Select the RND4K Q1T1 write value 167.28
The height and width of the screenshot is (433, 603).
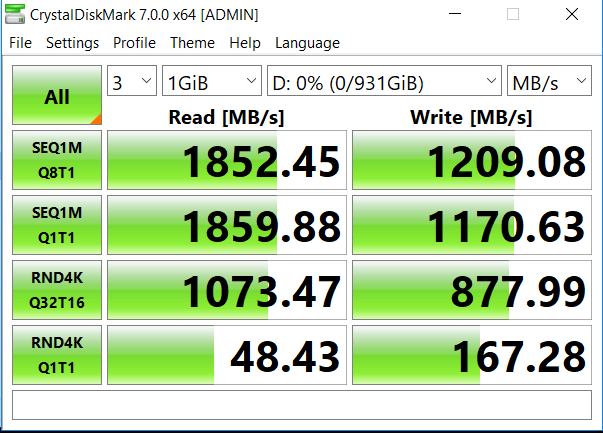coord(472,355)
